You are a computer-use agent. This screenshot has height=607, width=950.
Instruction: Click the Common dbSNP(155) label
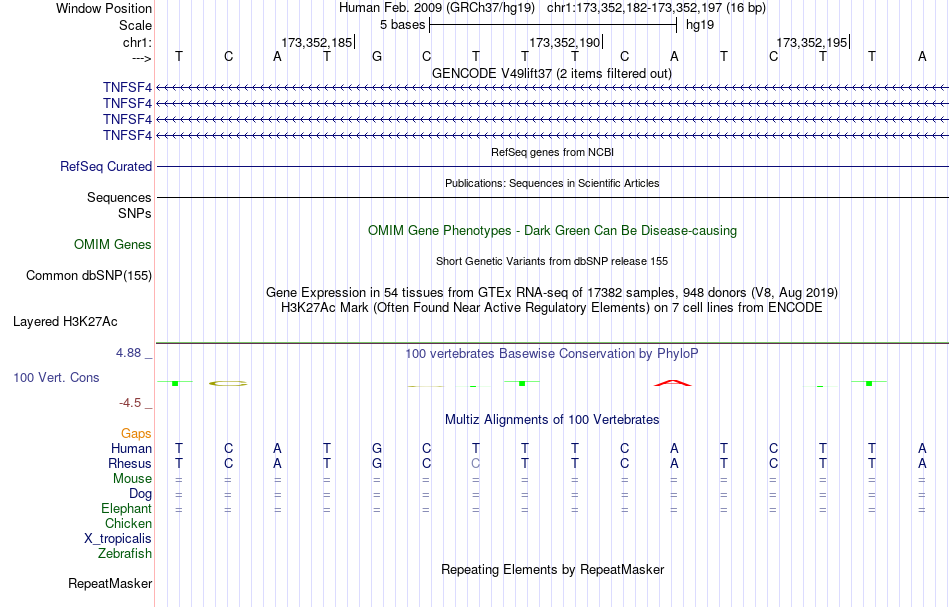pyautogui.click(x=89, y=276)
